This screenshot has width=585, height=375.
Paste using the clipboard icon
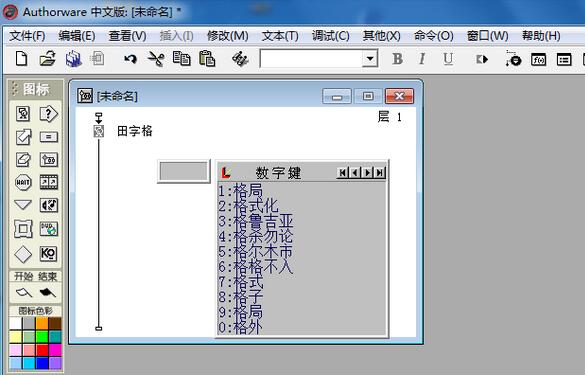coord(207,59)
